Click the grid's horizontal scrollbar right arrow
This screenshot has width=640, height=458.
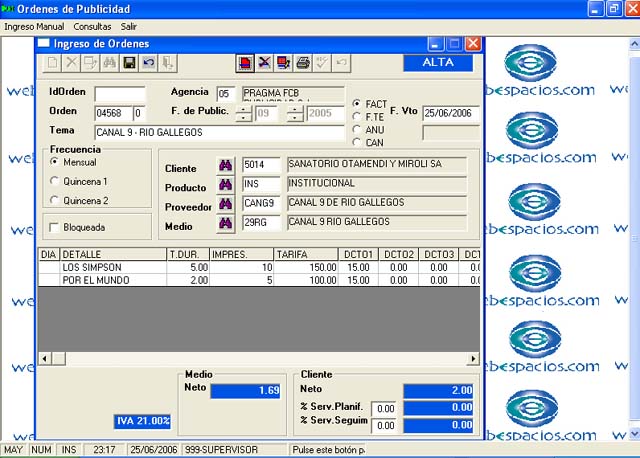[474, 359]
